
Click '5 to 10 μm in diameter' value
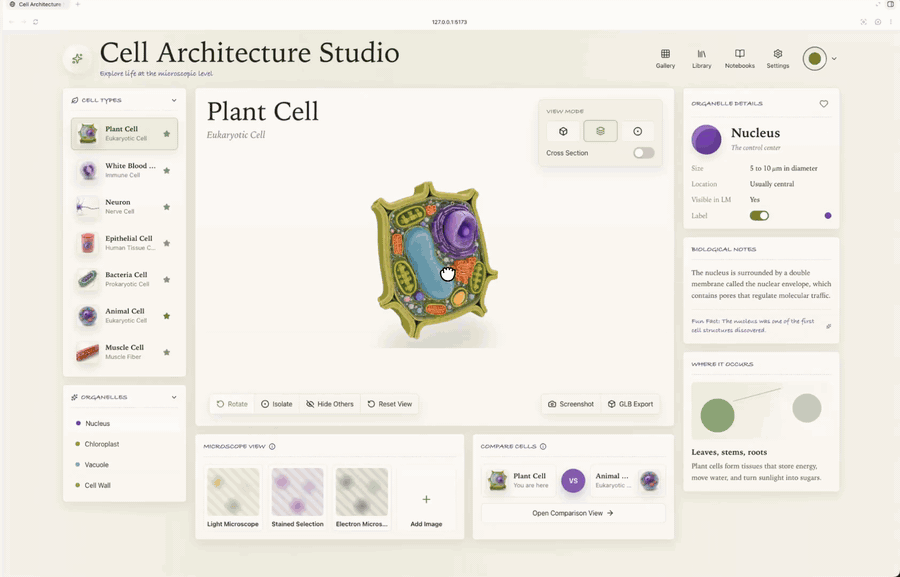783,169
